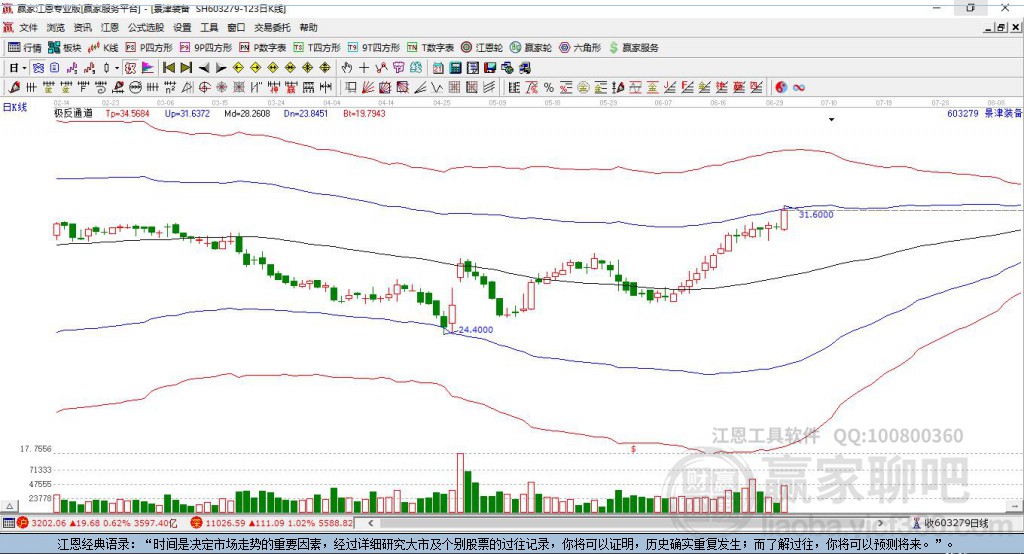The height and width of the screenshot is (554, 1024).
Task: Select the zigzag wave line tool
Action: click(436, 87)
